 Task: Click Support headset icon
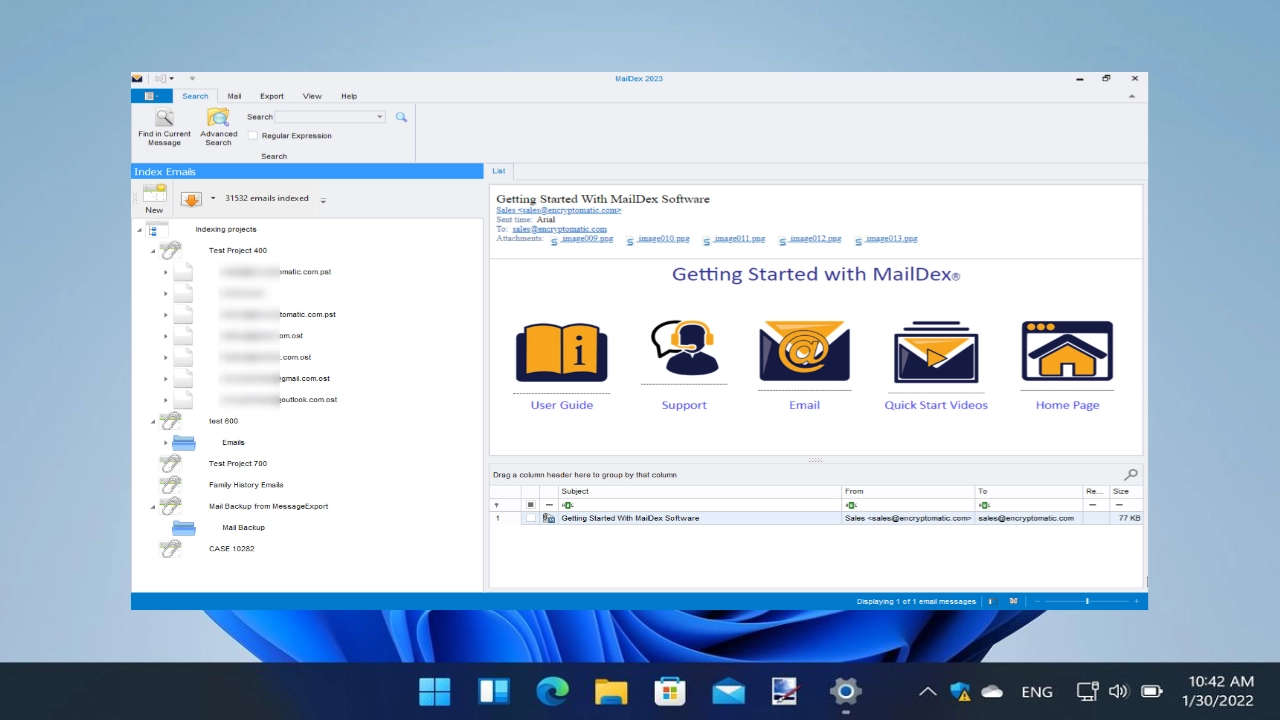pyautogui.click(x=684, y=349)
